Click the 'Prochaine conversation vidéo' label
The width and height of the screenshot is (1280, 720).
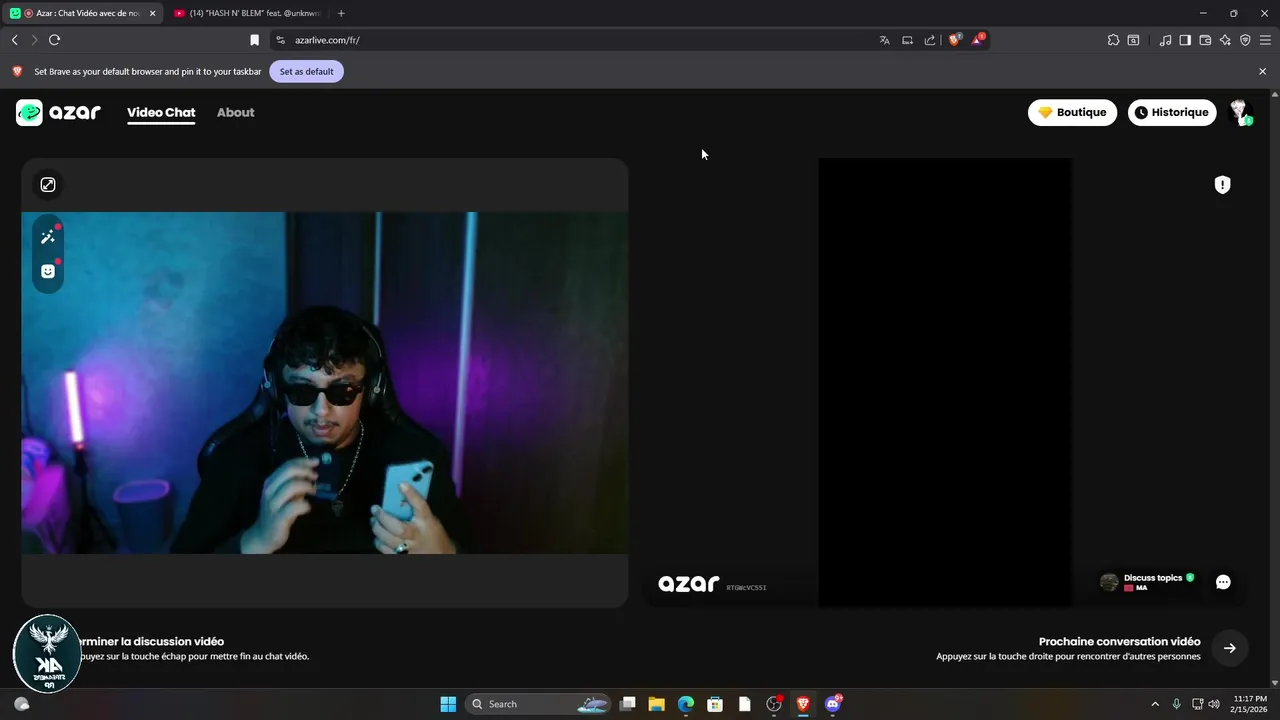[1119, 642]
